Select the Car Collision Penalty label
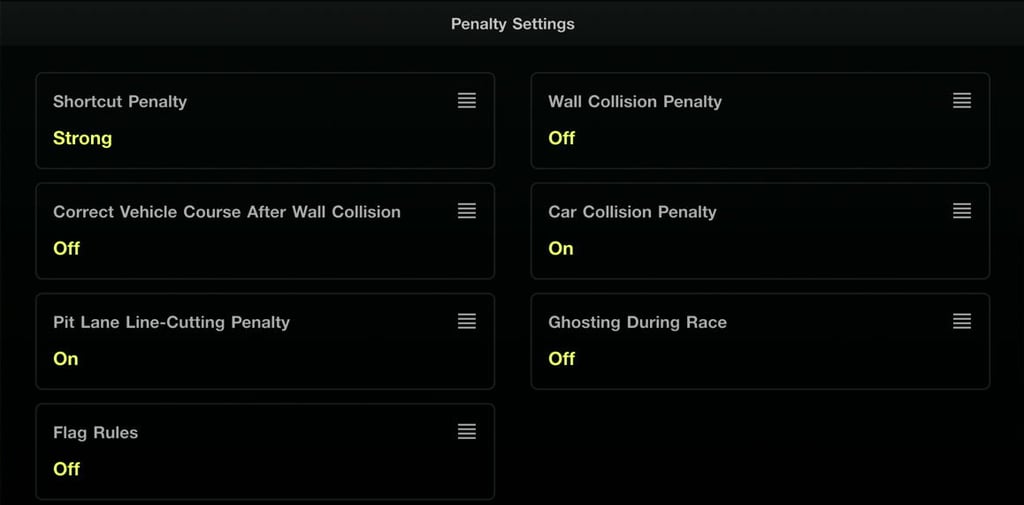Image resolution: width=1024 pixels, height=505 pixels. [x=632, y=212]
